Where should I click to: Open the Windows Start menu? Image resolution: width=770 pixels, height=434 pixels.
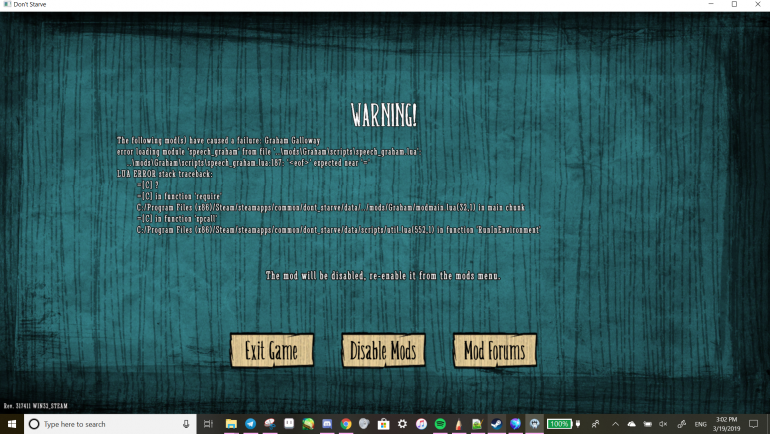tap(12, 424)
